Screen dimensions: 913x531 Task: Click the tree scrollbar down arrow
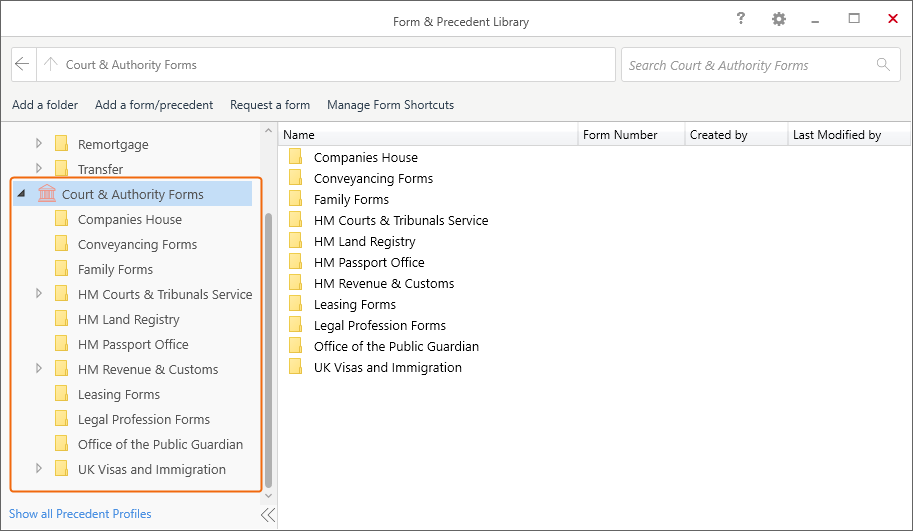click(268, 495)
